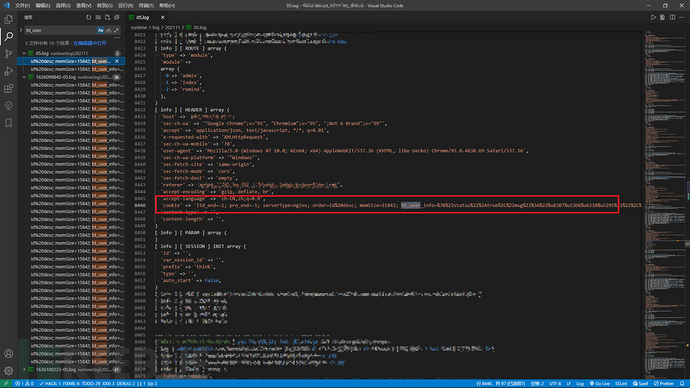Clear the search results
This screenshot has height=388, width=690.
98,17
